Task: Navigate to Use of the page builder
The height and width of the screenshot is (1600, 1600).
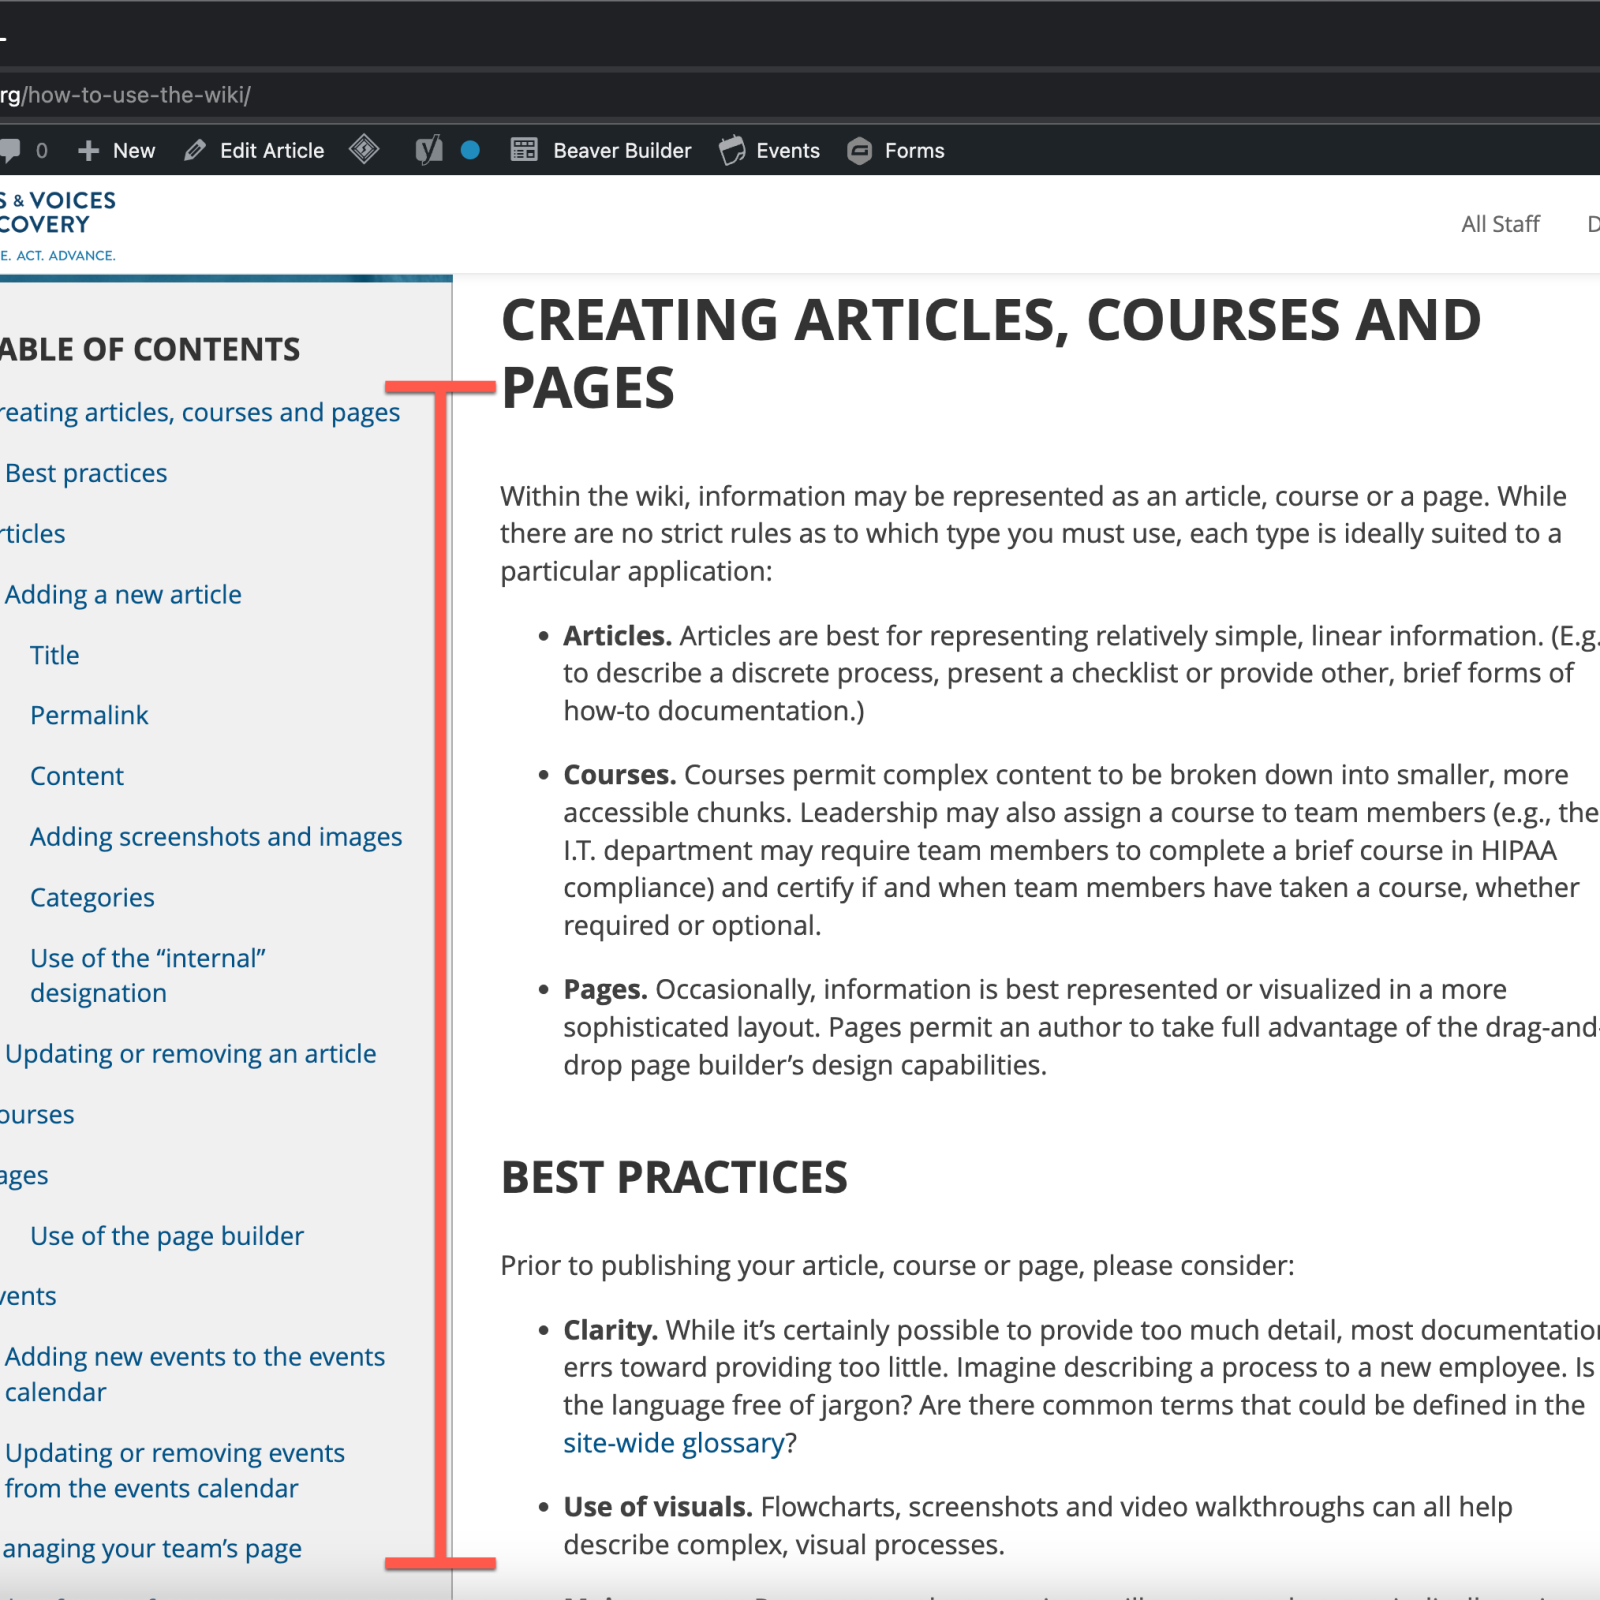Action: [x=166, y=1236]
